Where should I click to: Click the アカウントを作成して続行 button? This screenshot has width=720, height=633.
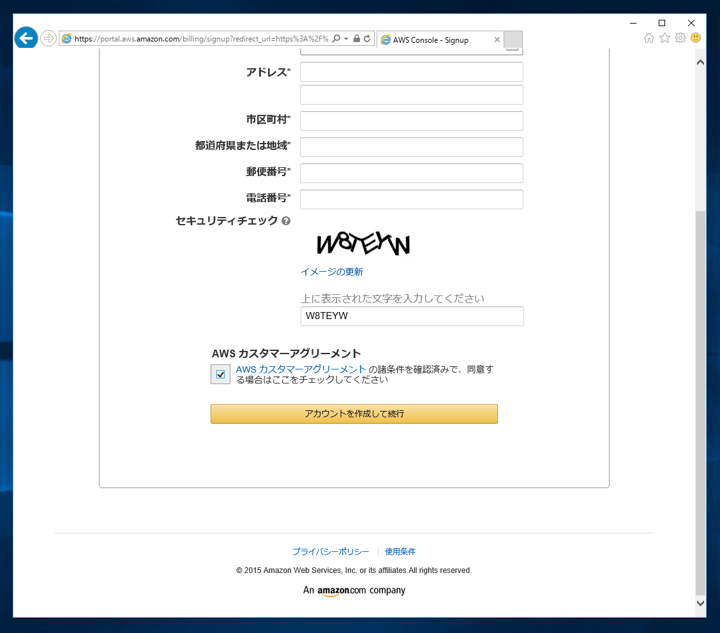pos(354,414)
